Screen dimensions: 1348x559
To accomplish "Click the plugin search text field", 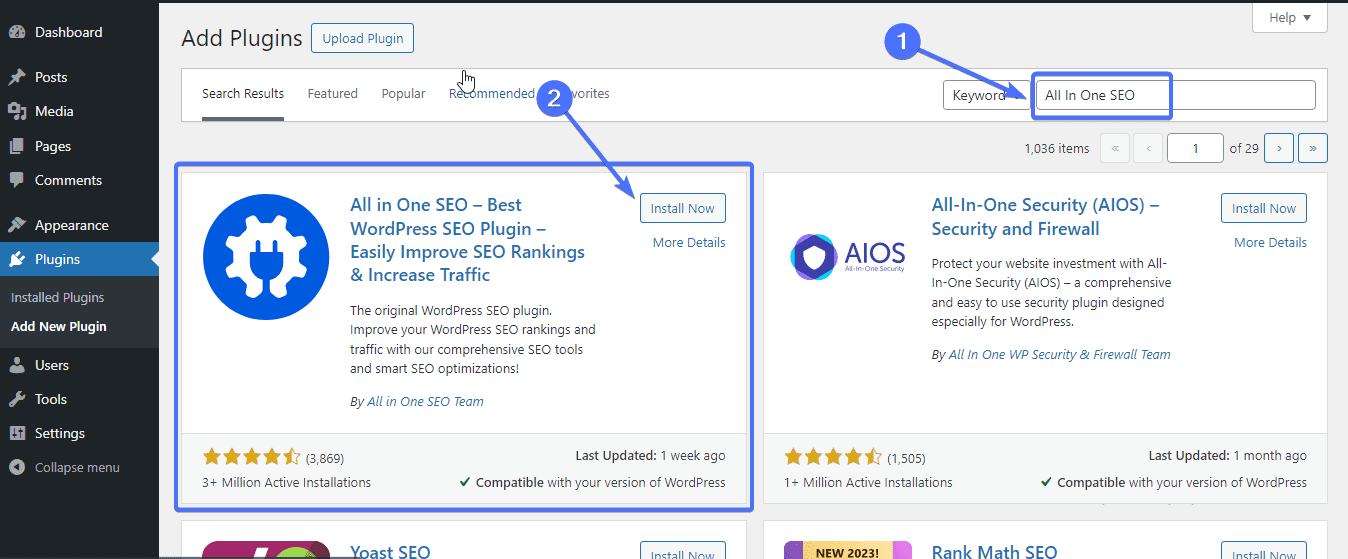I will point(1176,95).
